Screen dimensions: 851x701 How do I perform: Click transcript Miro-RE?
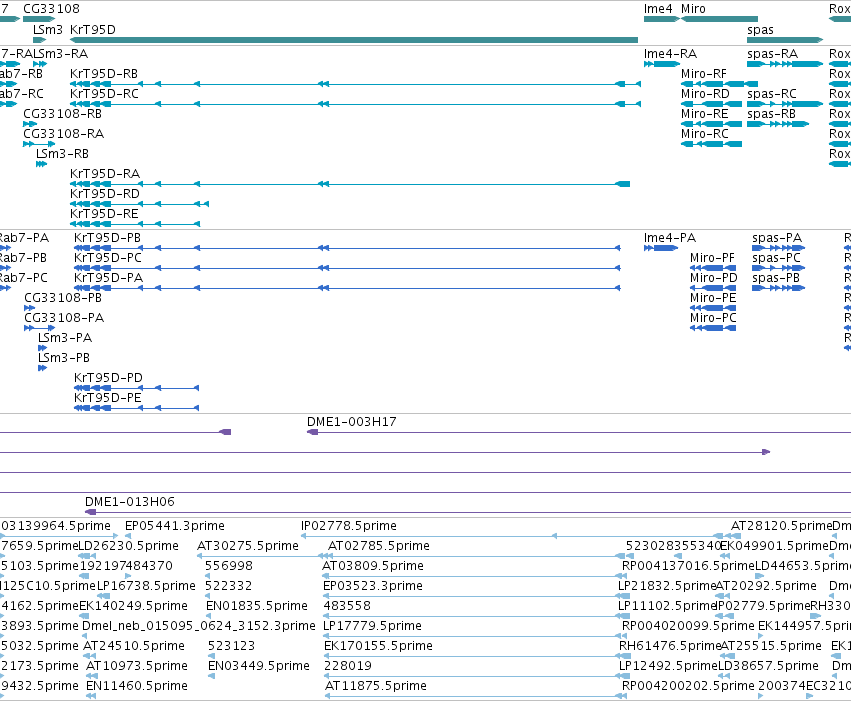click(x=704, y=113)
